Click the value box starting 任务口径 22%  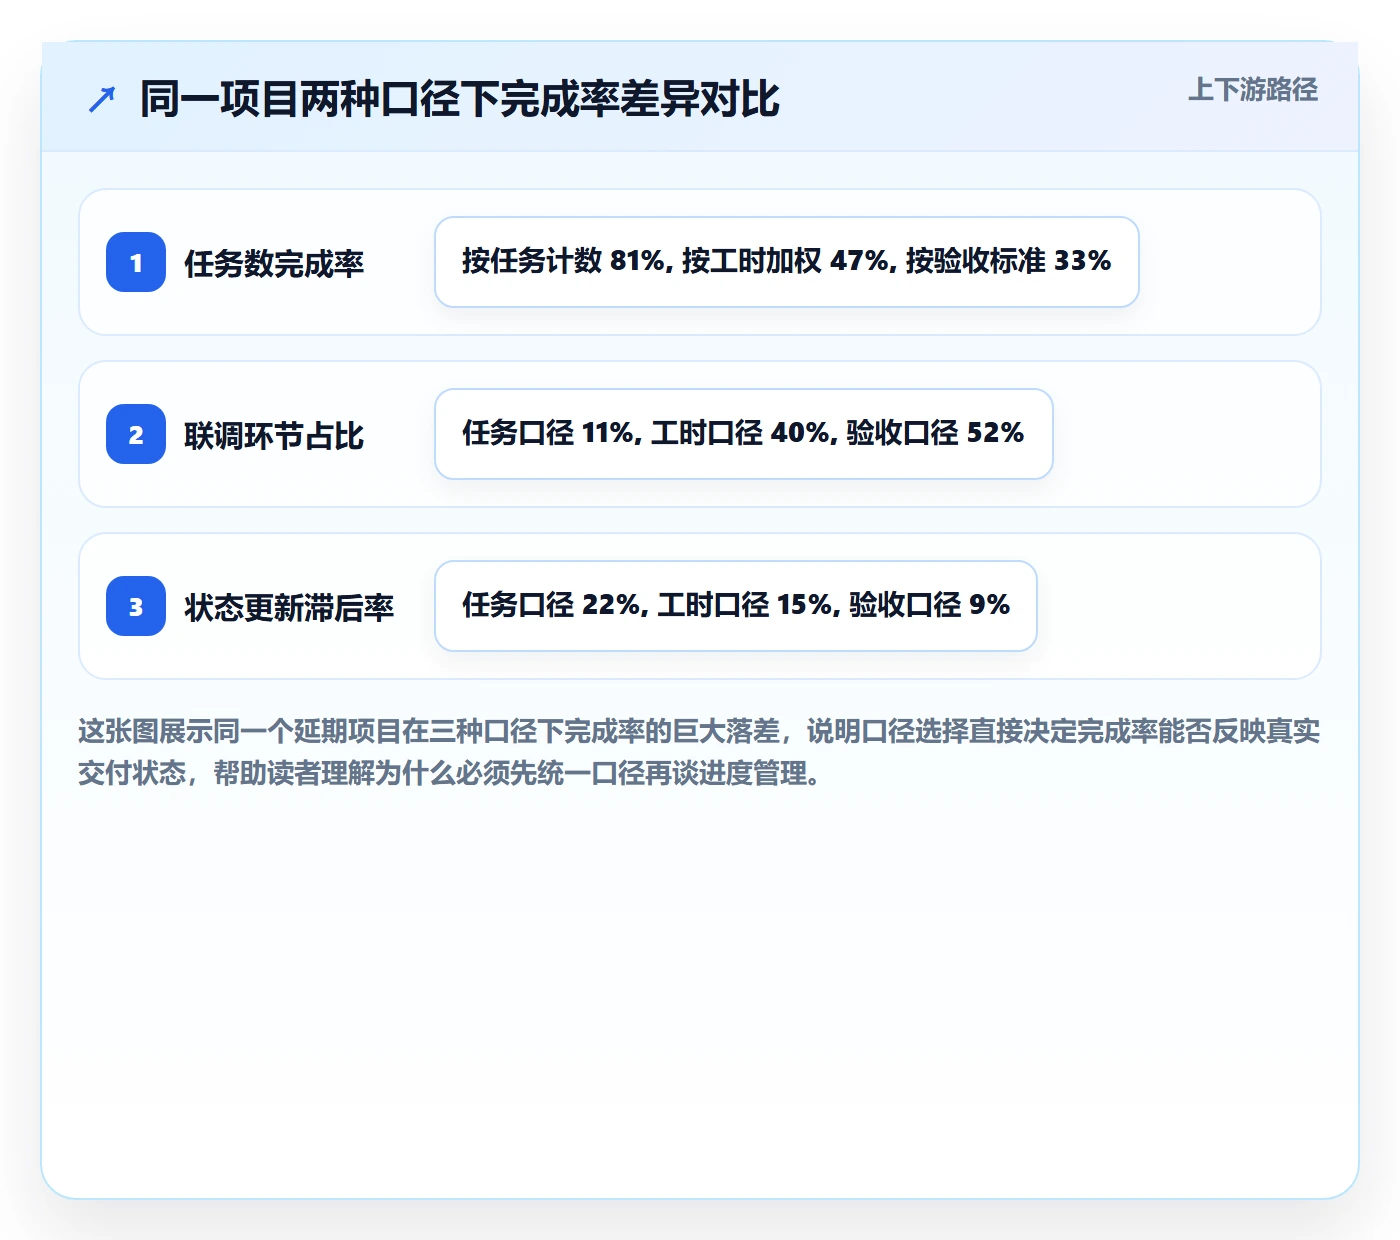click(736, 606)
